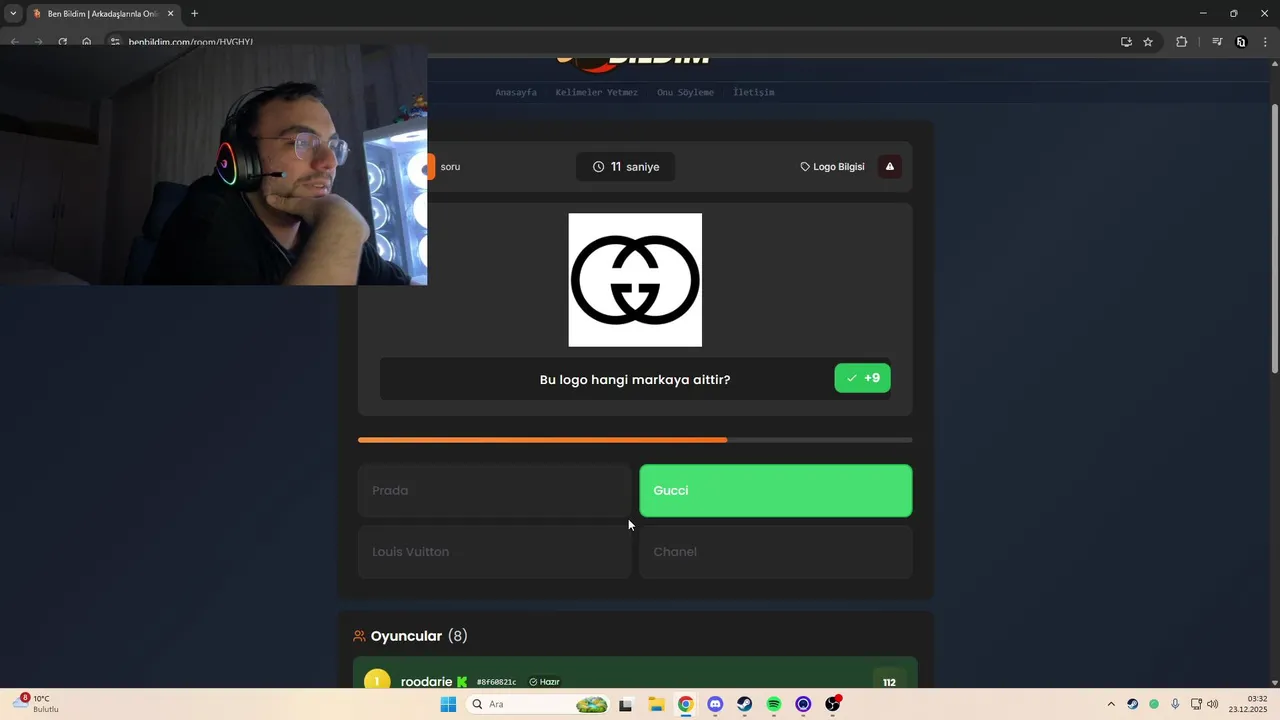1280x720 pixels.
Task: Open the Chrome three-dot menu
Action: click(1265, 42)
